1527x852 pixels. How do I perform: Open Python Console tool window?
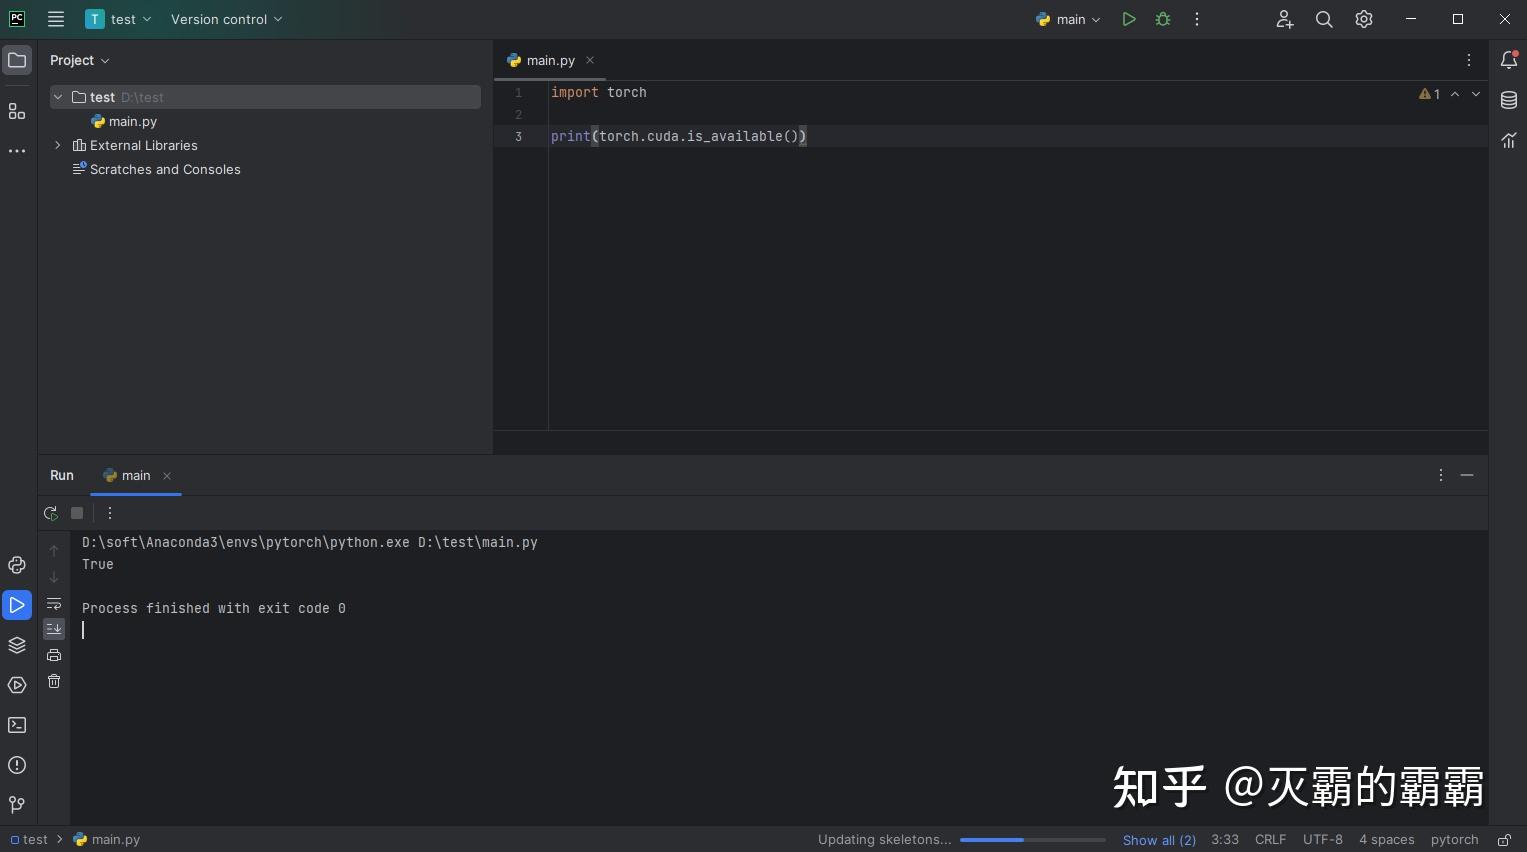tap(17, 565)
